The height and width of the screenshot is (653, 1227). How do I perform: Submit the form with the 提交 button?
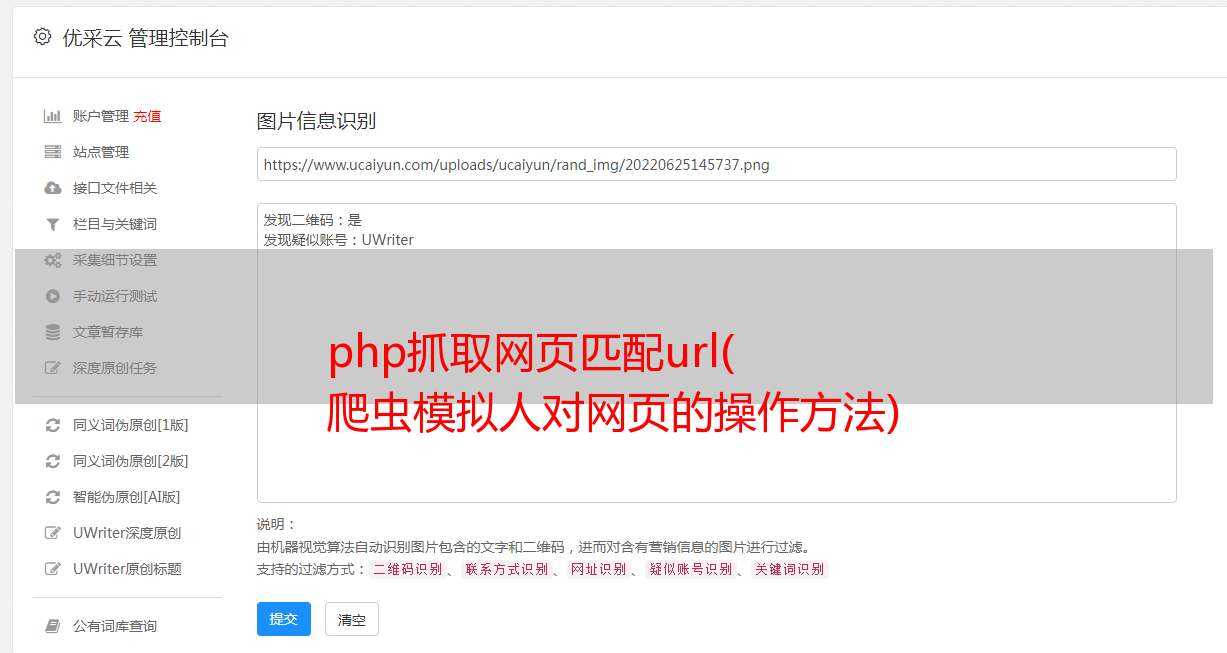tap(284, 619)
